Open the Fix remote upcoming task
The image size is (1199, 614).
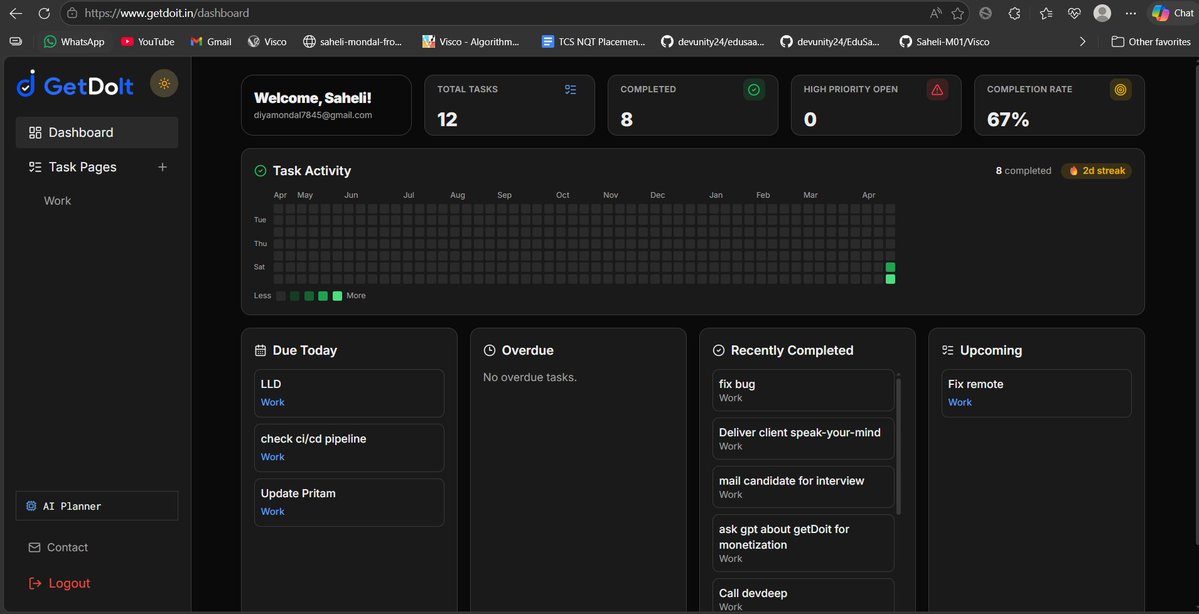click(x=1037, y=393)
